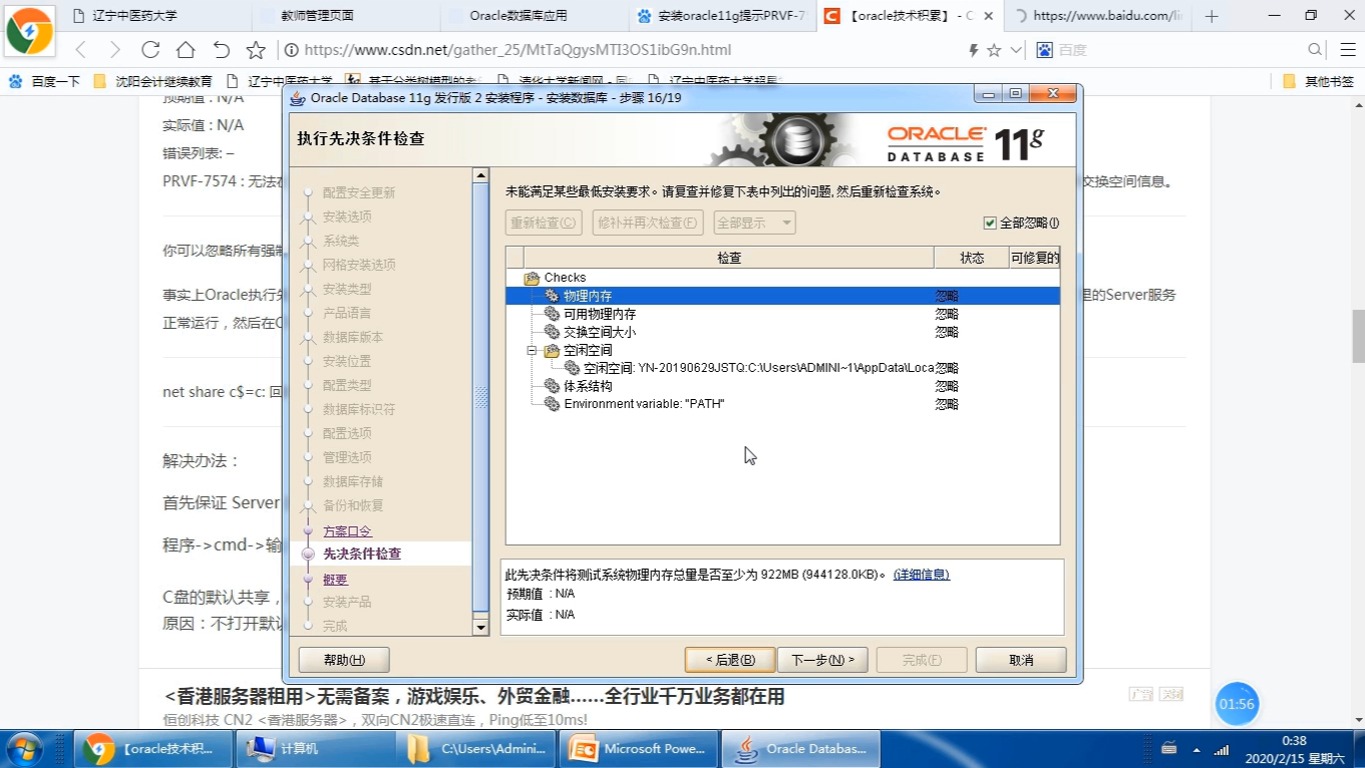Screen dimensions: 1365x768
Task: Reload the page with the refresh icon
Action: 150,50
